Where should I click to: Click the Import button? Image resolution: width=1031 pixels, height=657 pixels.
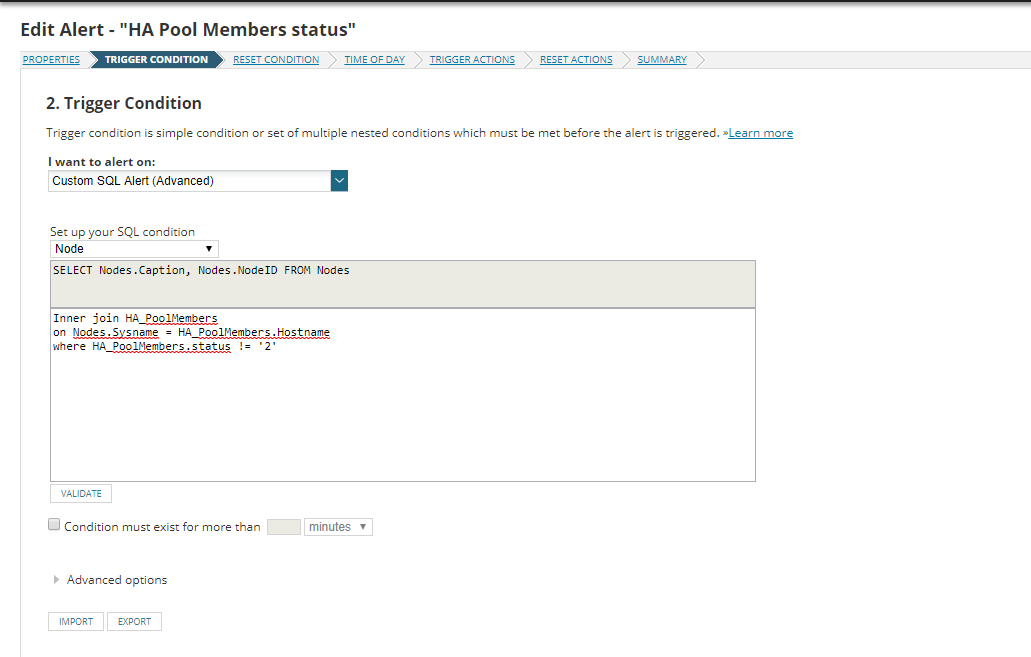[76, 622]
